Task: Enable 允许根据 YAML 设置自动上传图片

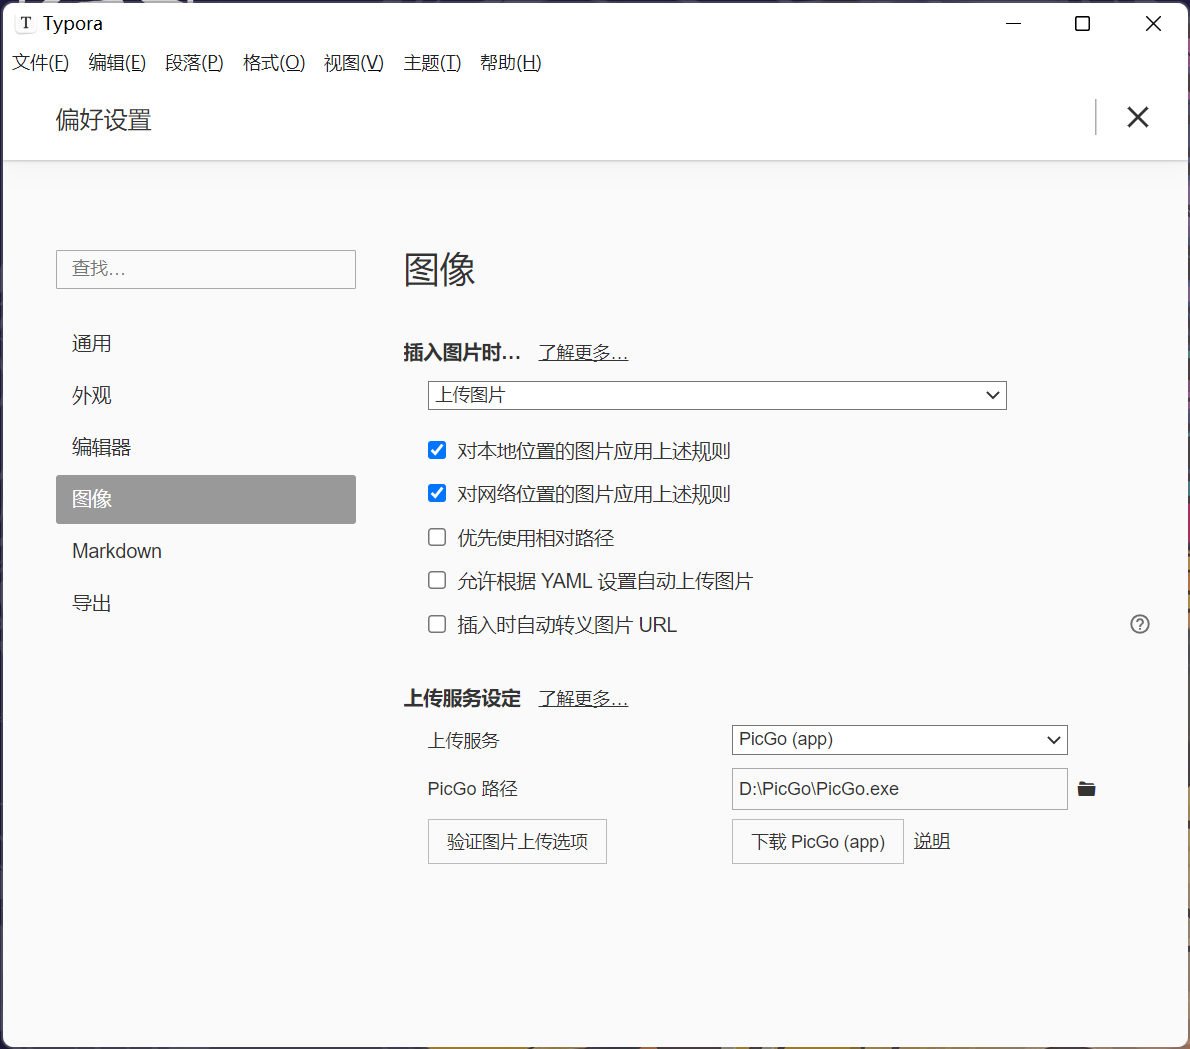Action: pos(437,580)
